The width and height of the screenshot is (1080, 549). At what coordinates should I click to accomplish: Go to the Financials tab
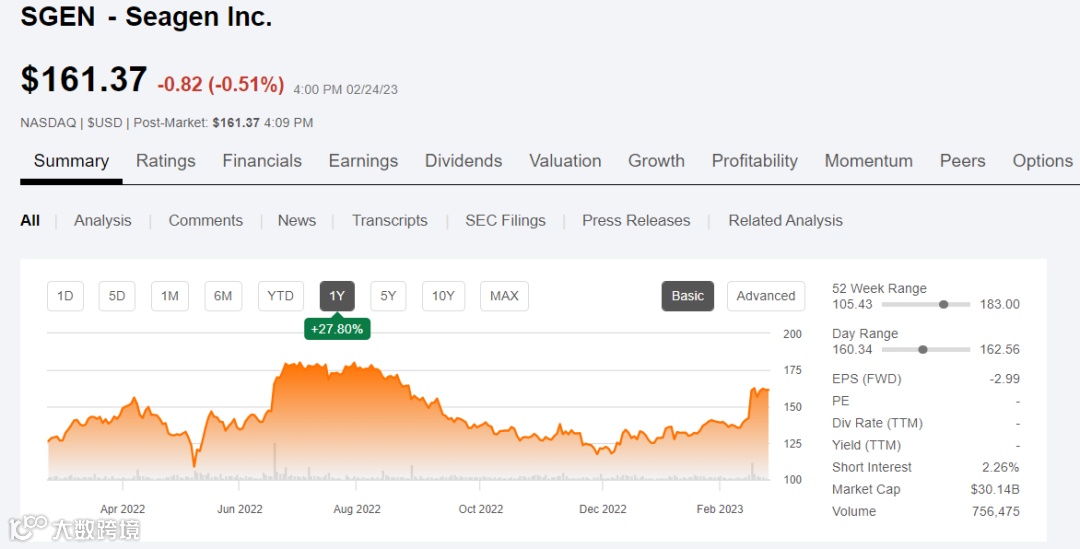click(262, 161)
